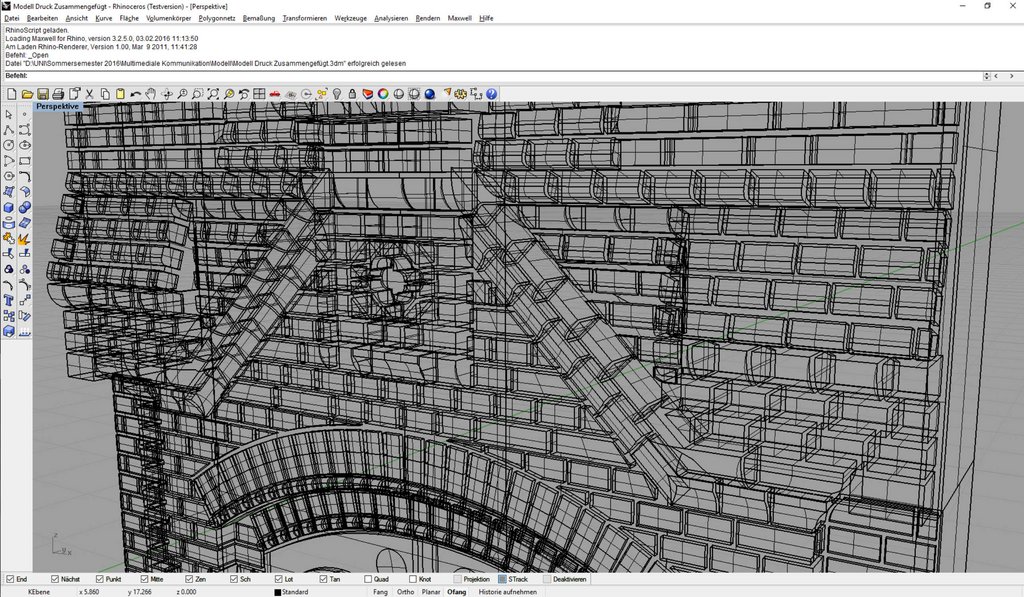Screen dimensions: 1024x597
Task: Open a file with folder icon
Action: tap(27, 94)
